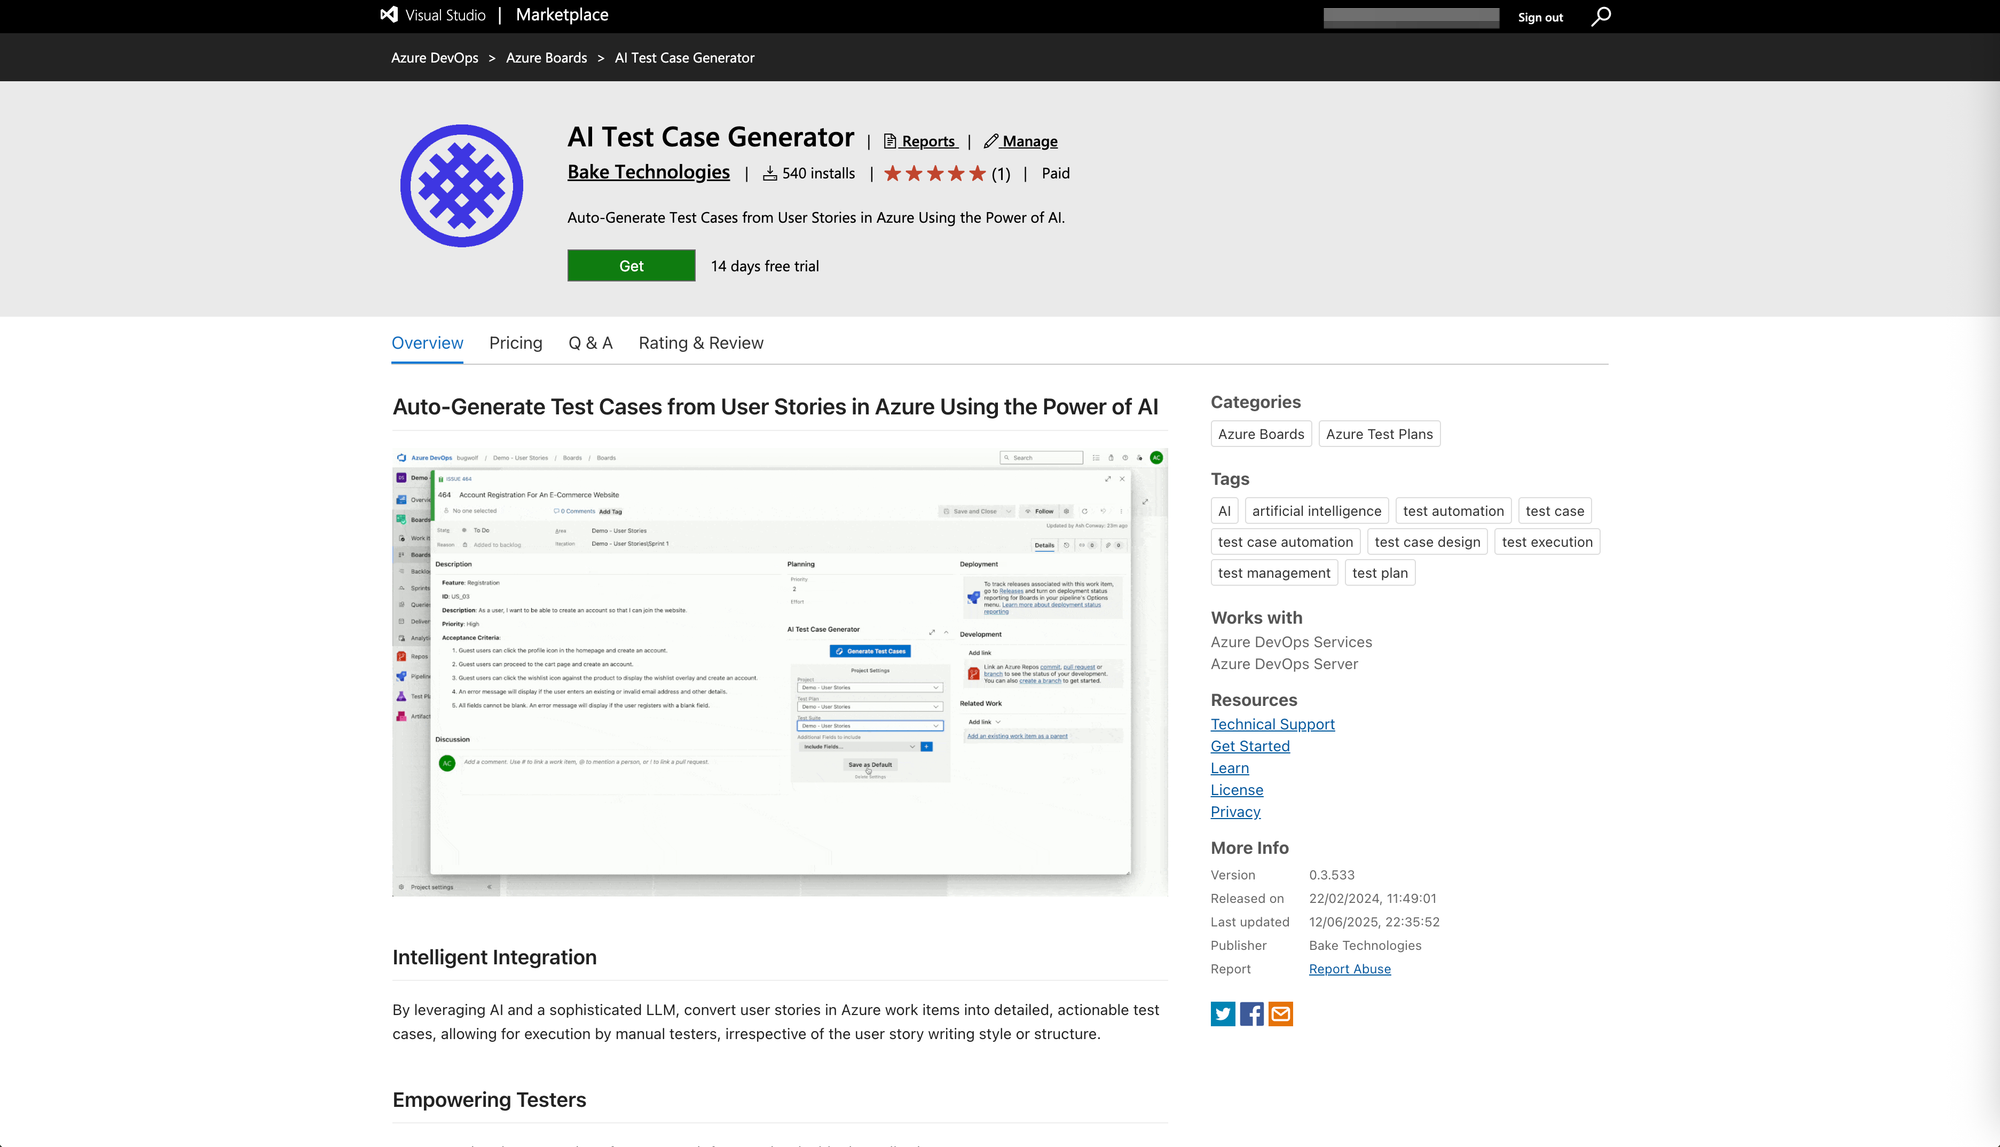Switch to the Overview tab
The image size is (2000, 1147).
(x=427, y=343)
